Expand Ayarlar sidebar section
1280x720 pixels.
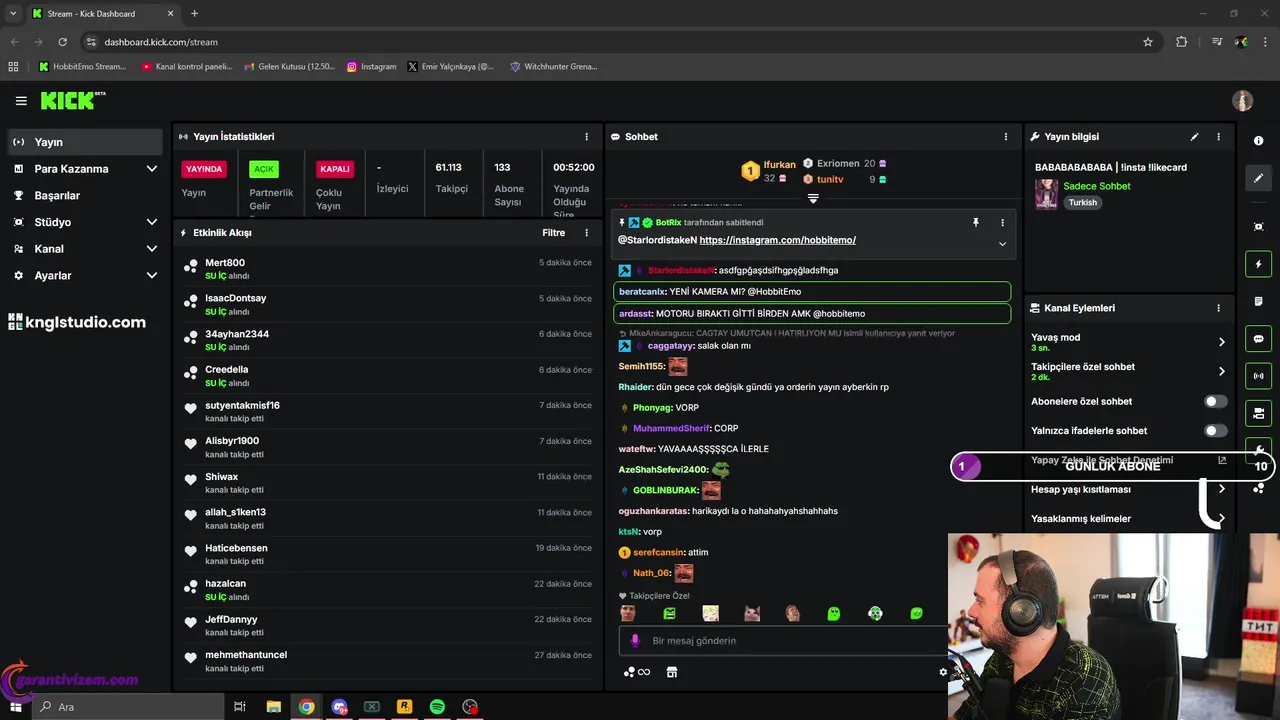pyautogui.click(x=152, y=276)
